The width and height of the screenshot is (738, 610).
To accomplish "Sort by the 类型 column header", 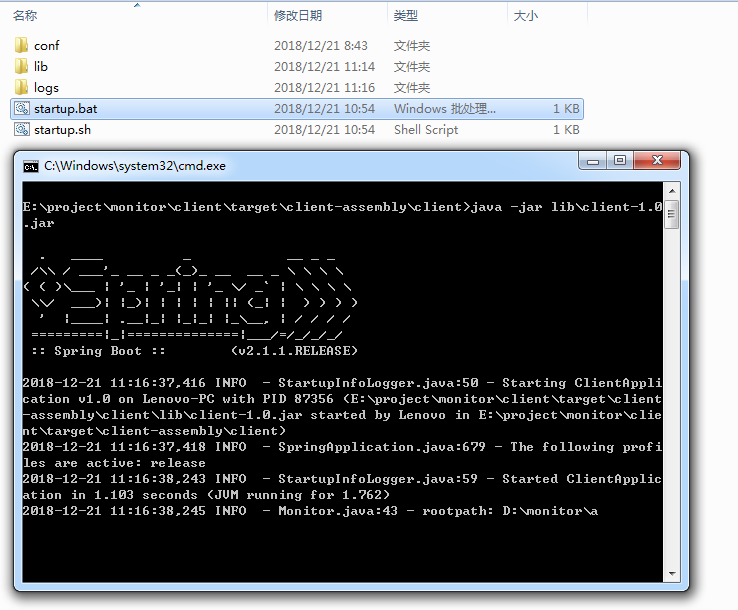I will 406,16.
